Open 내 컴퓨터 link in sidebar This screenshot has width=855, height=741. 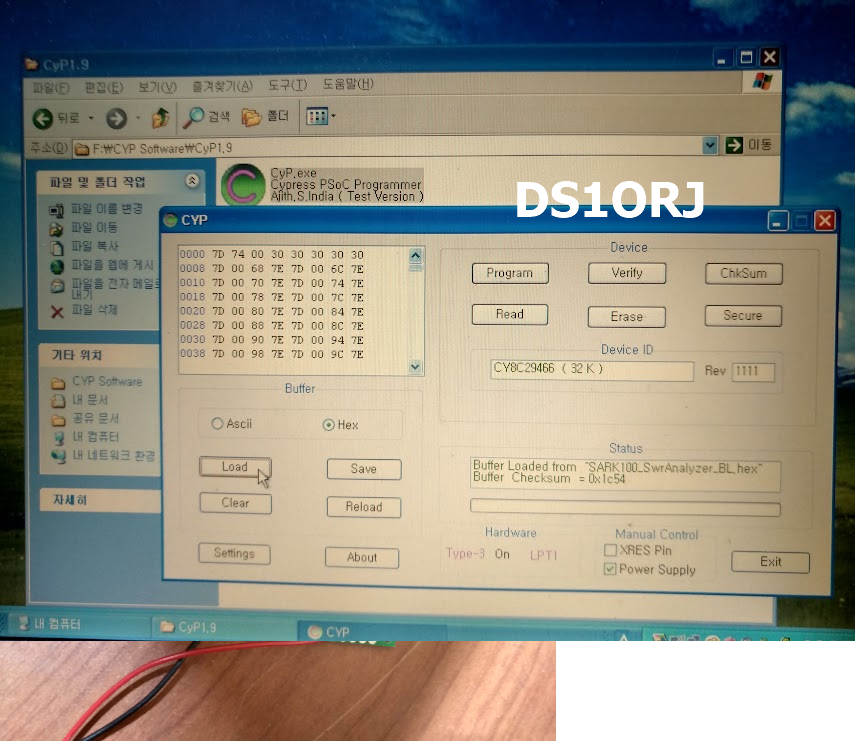(x=95, y=437)
